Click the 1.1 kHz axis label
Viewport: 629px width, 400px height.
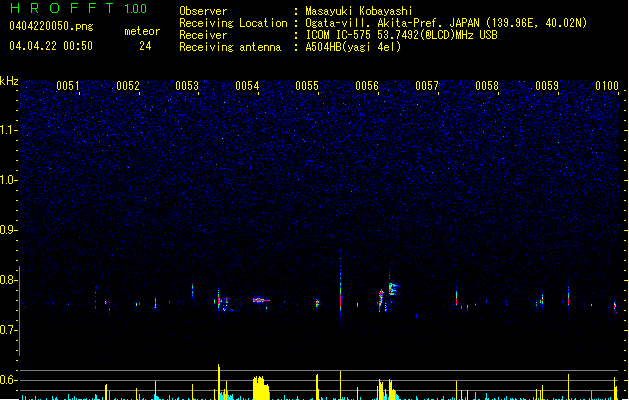(9, 130)
